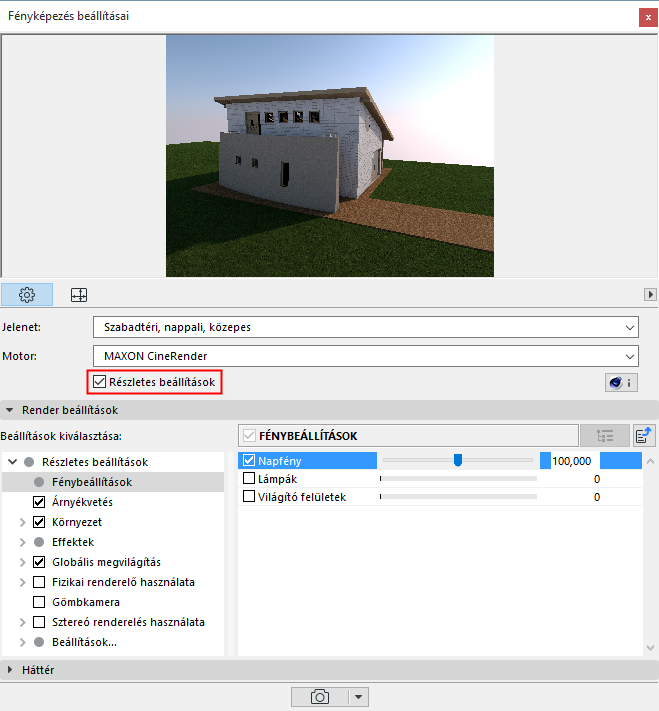Click the Lámpák intensity slider

click(458, 478)
